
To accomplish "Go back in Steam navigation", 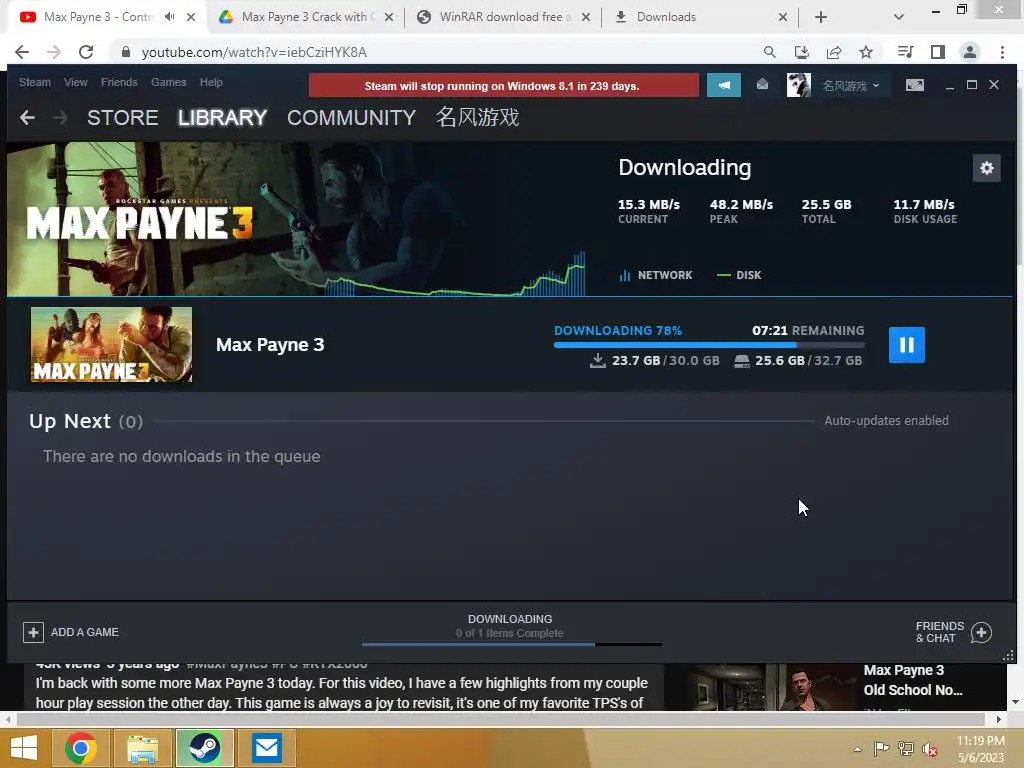I will point(27,118).
